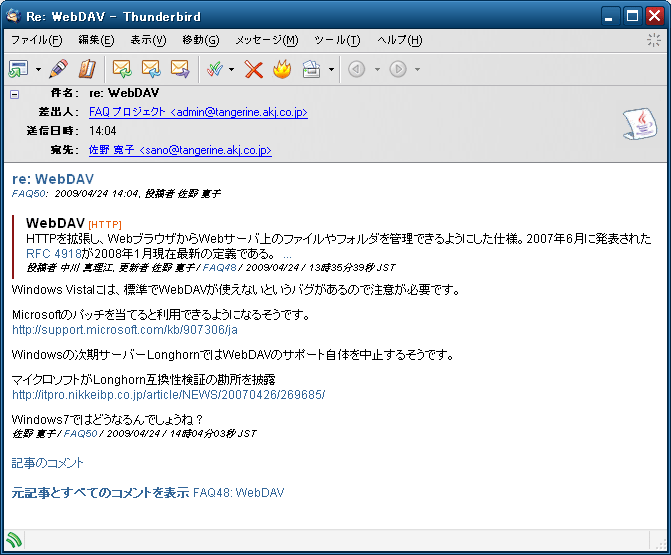Click 元記事とすべてのコメントを表示 link

100,493
